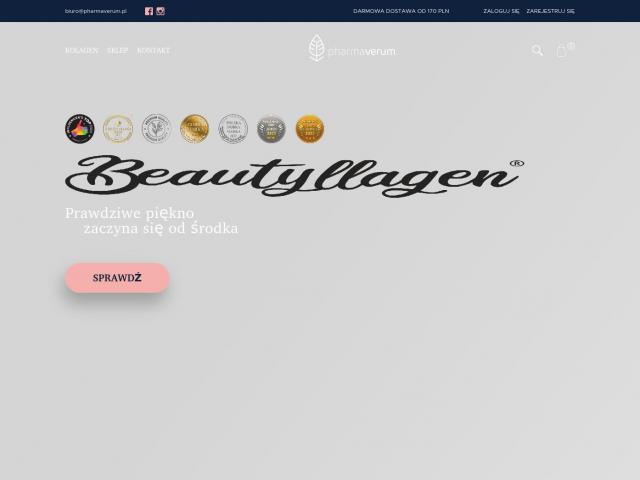Open the Kontakt menu item
Image resolution: width=640 pixels, height=480 pixels.
[153, 51]
